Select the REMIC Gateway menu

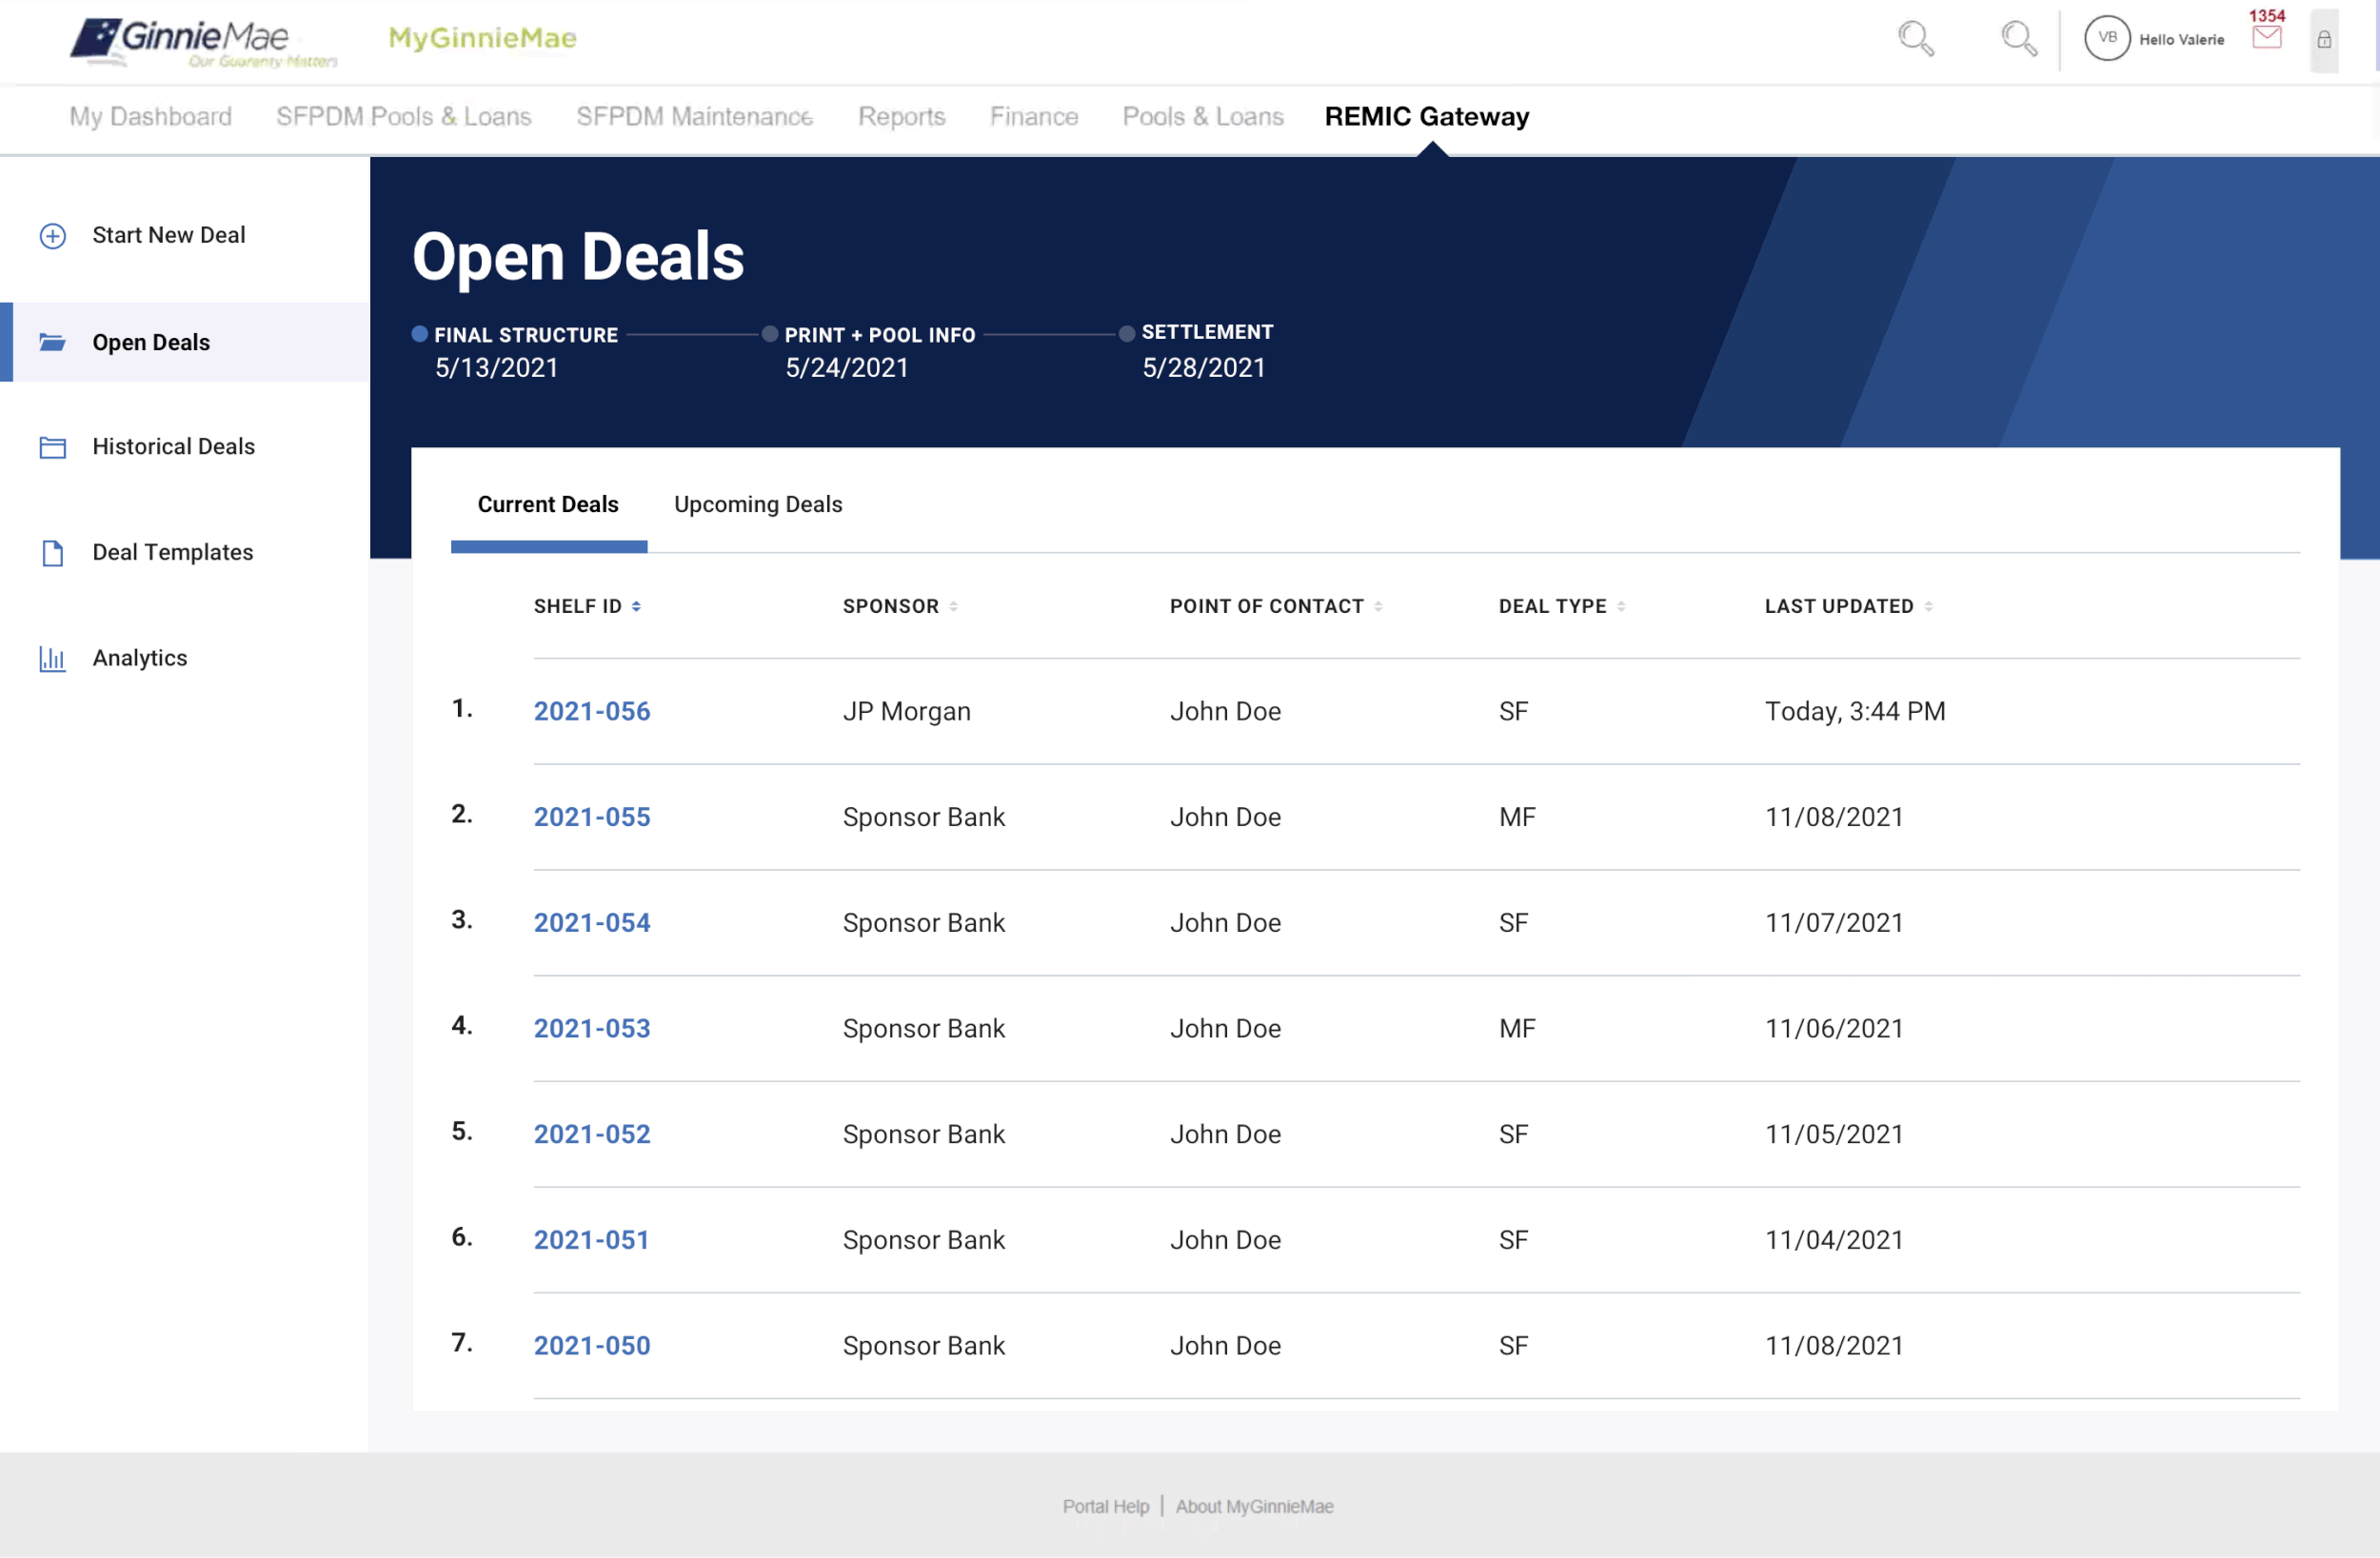1427,117
